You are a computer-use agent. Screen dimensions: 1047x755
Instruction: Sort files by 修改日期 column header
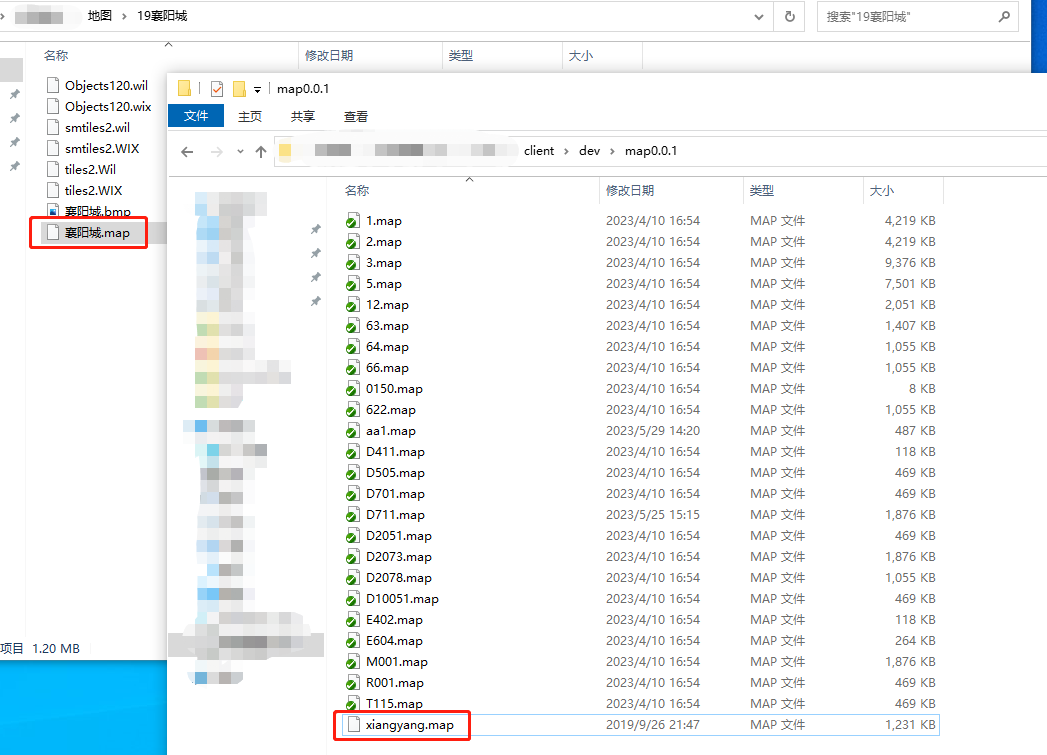(630, 190)
